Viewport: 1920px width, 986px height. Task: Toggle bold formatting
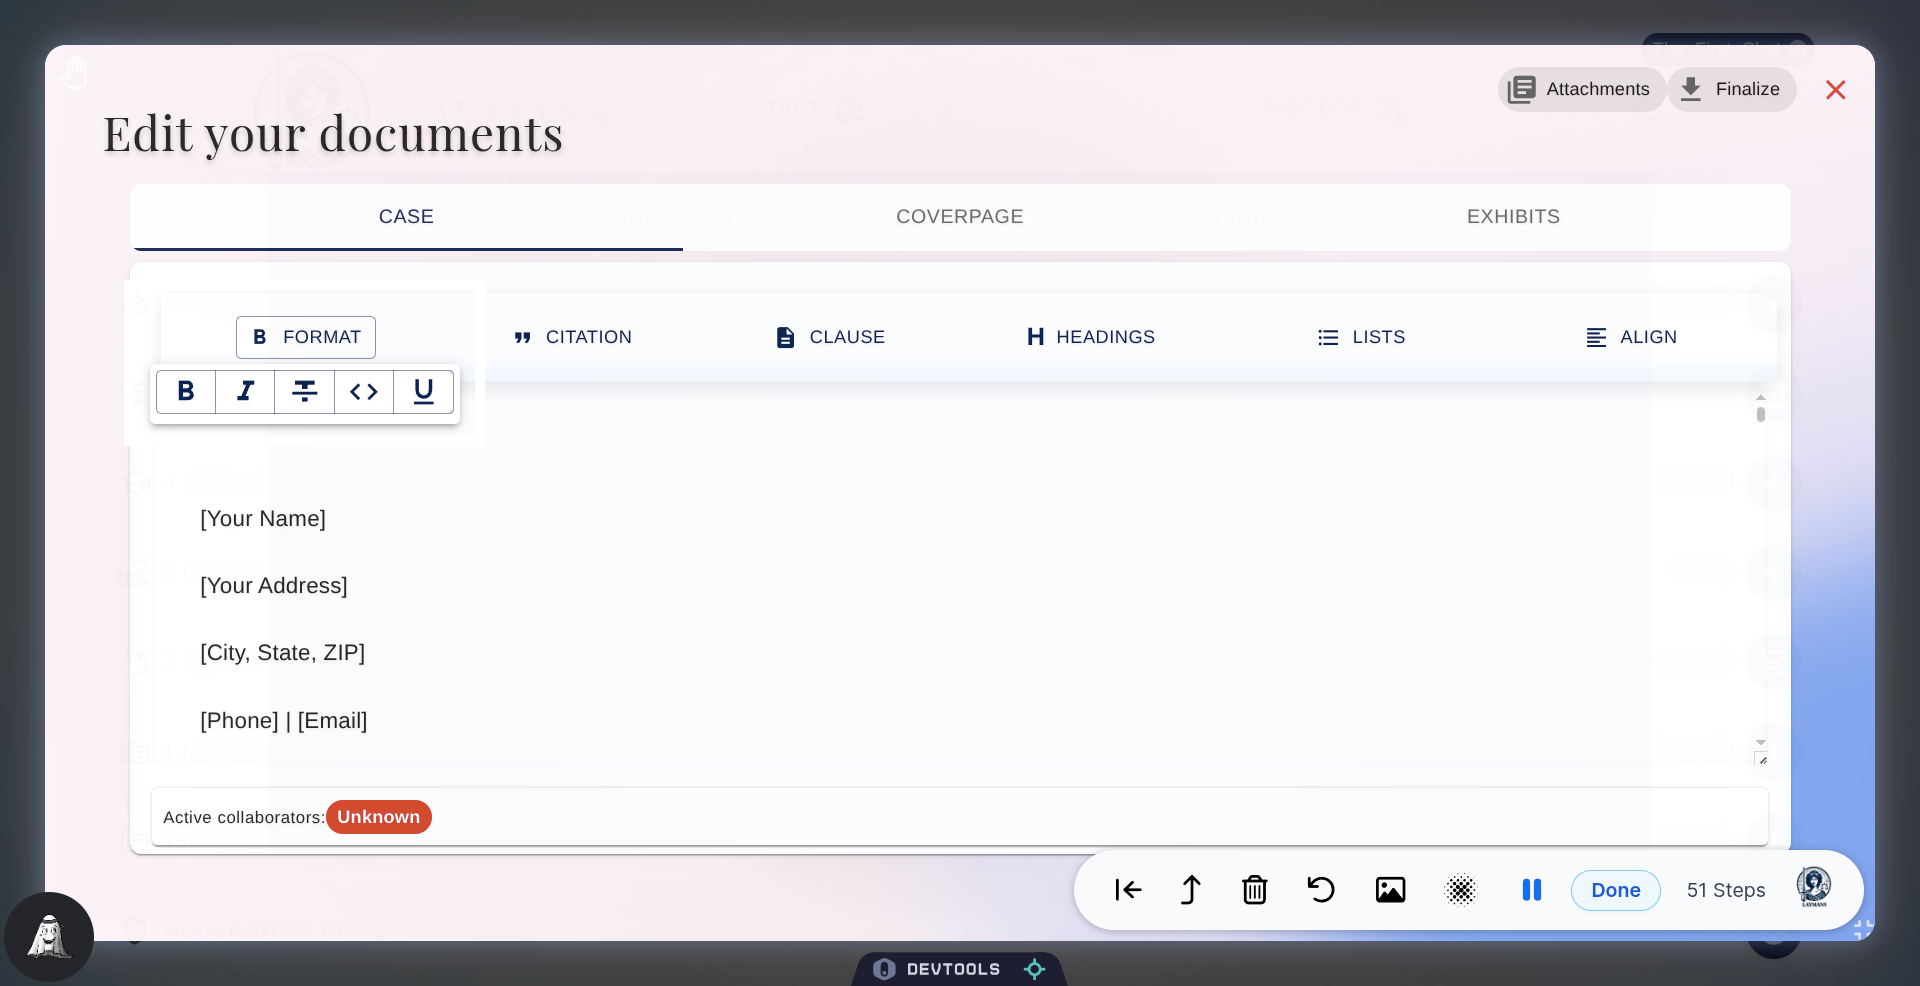(x=185, y=392)
